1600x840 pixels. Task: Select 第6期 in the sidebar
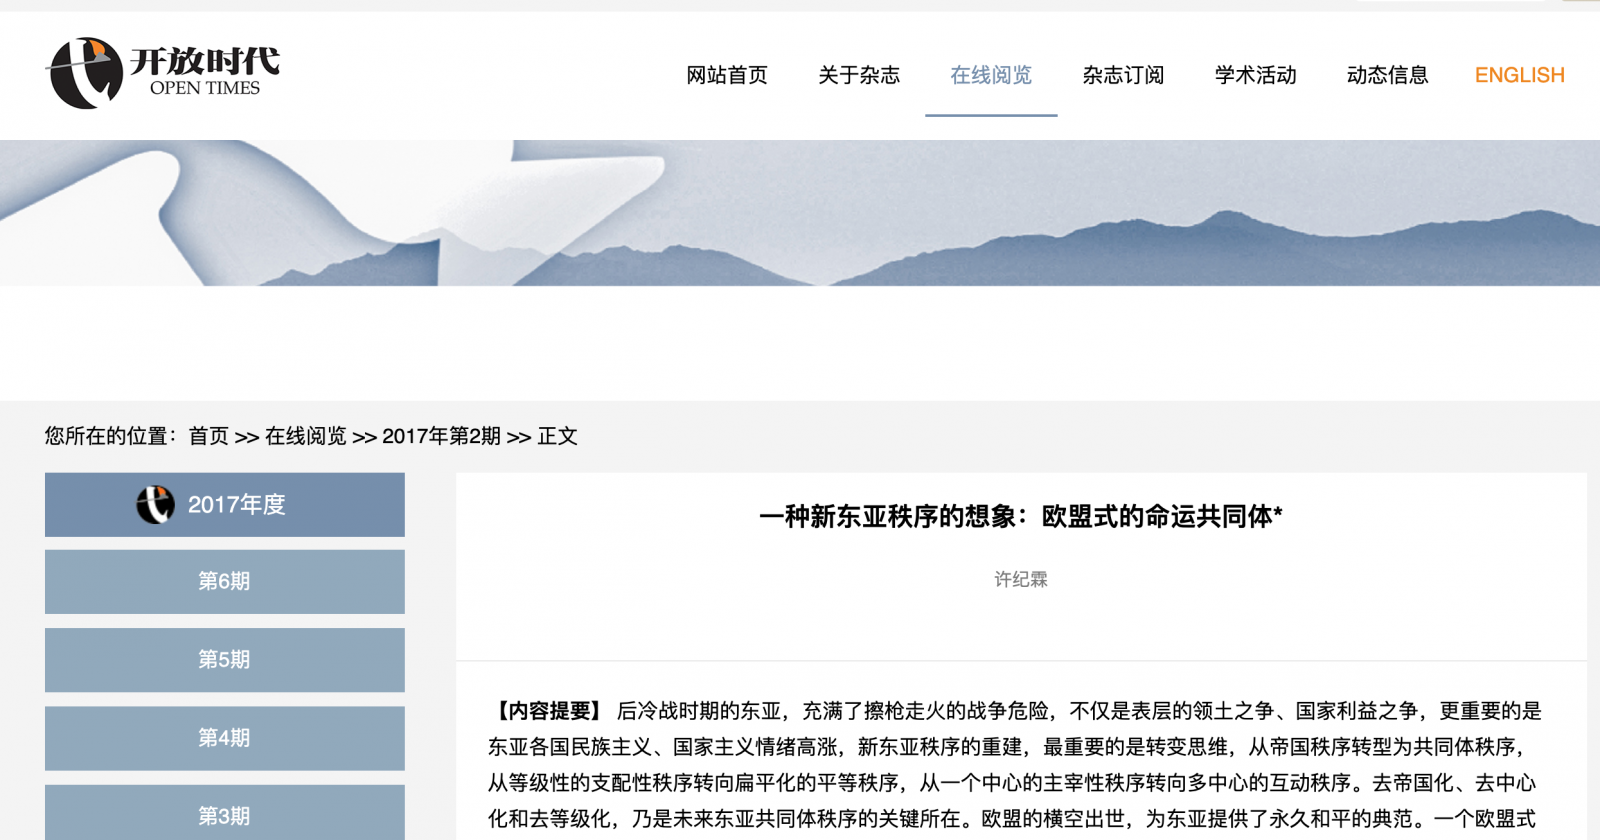click(x=224, y=581)
